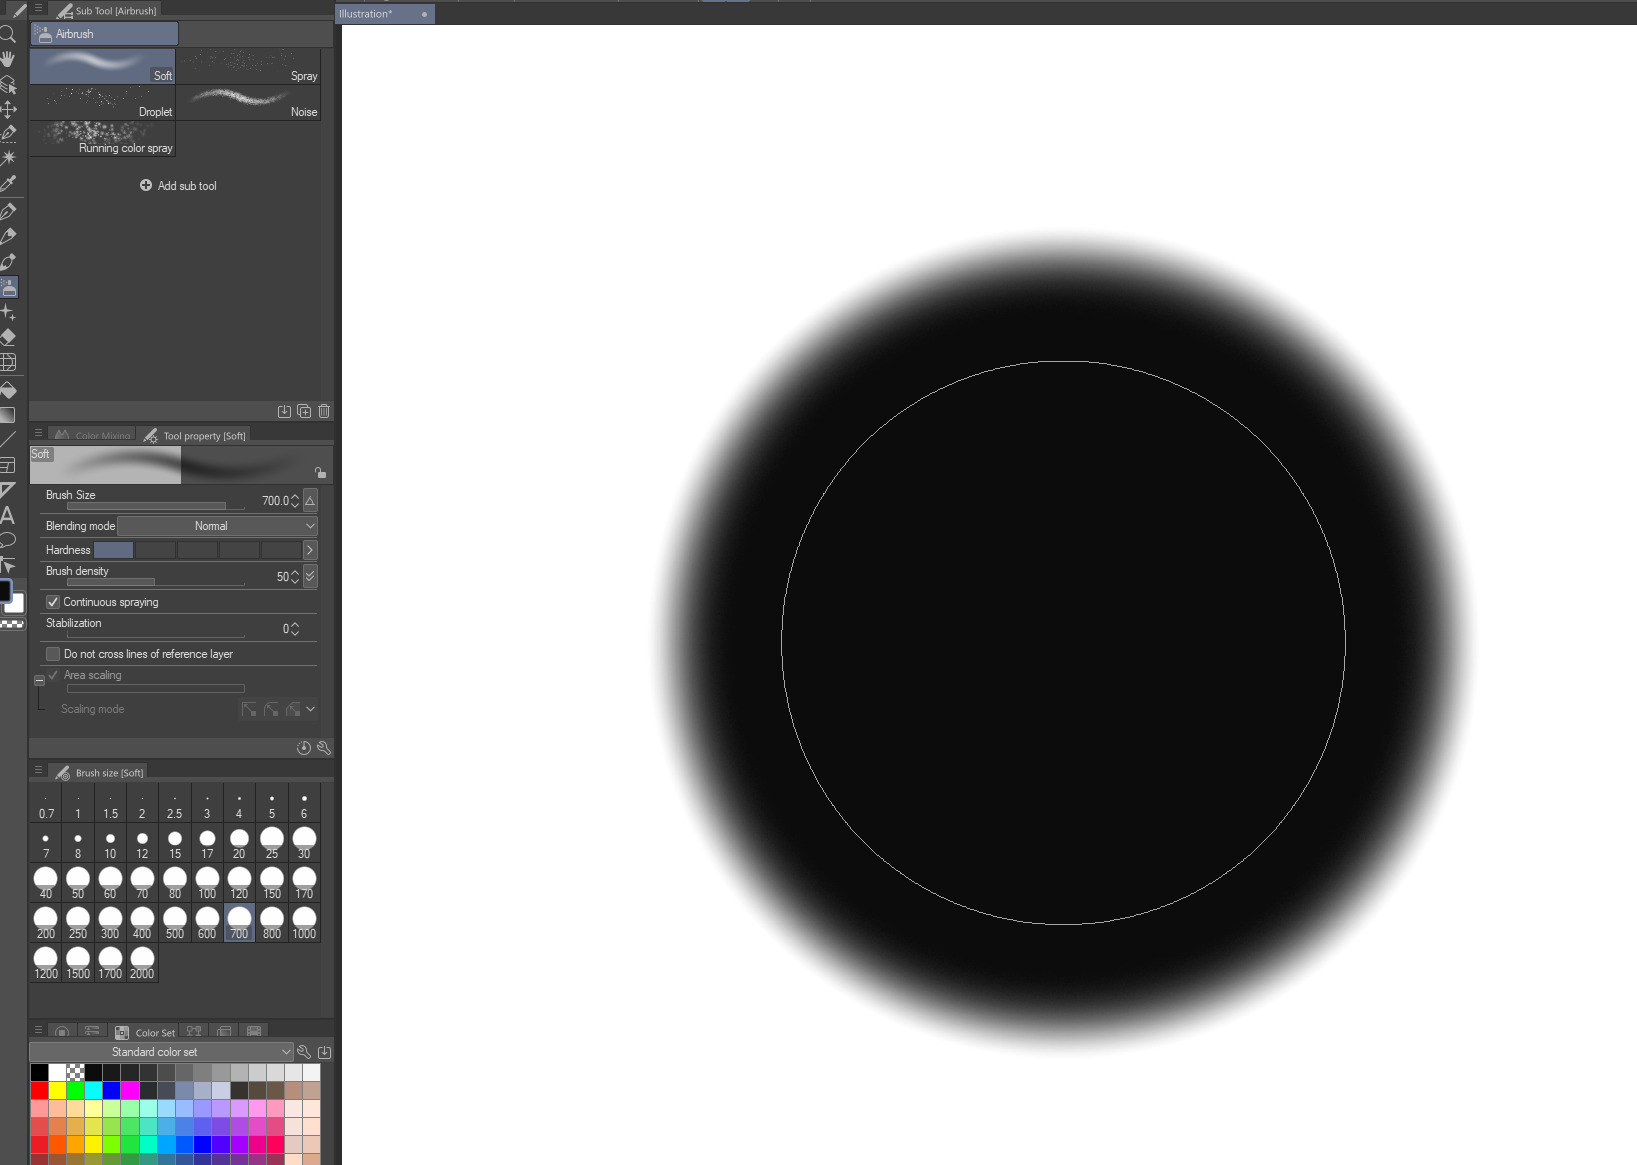Select the Pen tool in toolbar
This screenshot has height=1165, width=1637.
pos(8,211)
